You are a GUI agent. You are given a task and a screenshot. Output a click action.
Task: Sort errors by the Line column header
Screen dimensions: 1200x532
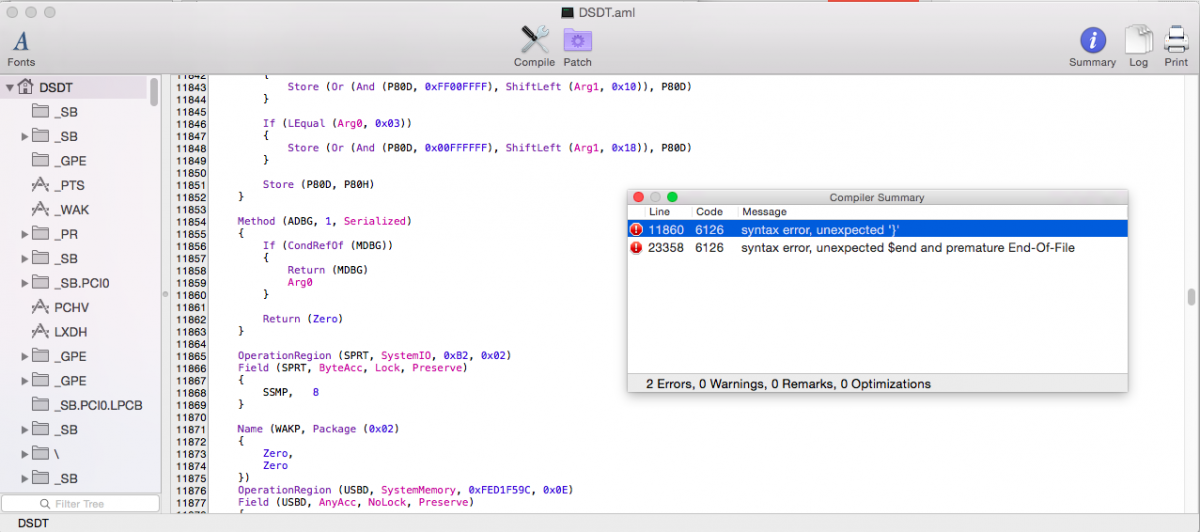(660, 212)
